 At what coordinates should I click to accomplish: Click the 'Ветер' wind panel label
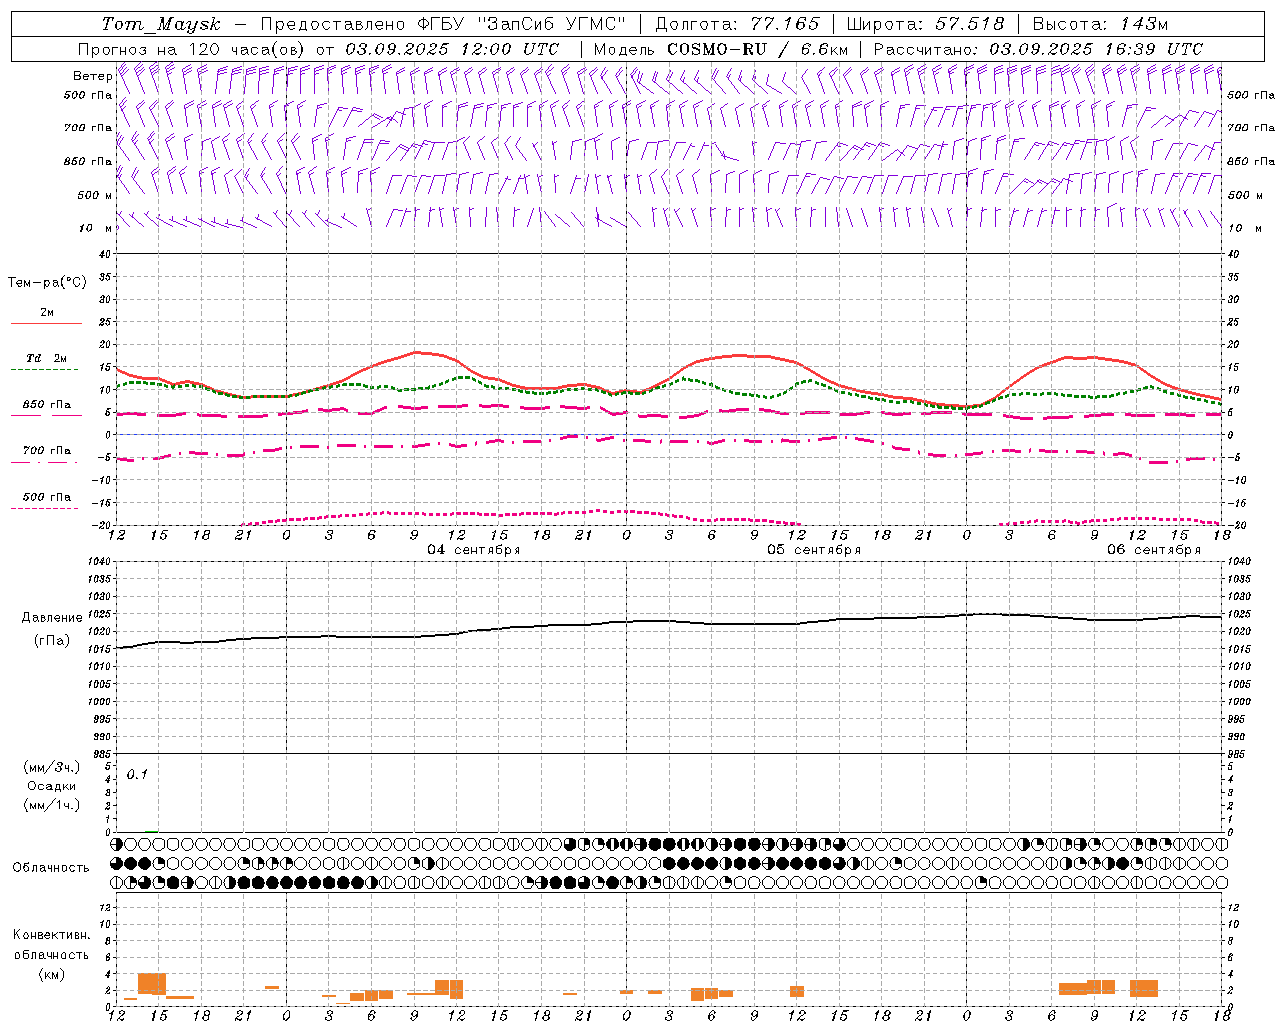pos(93,76)
